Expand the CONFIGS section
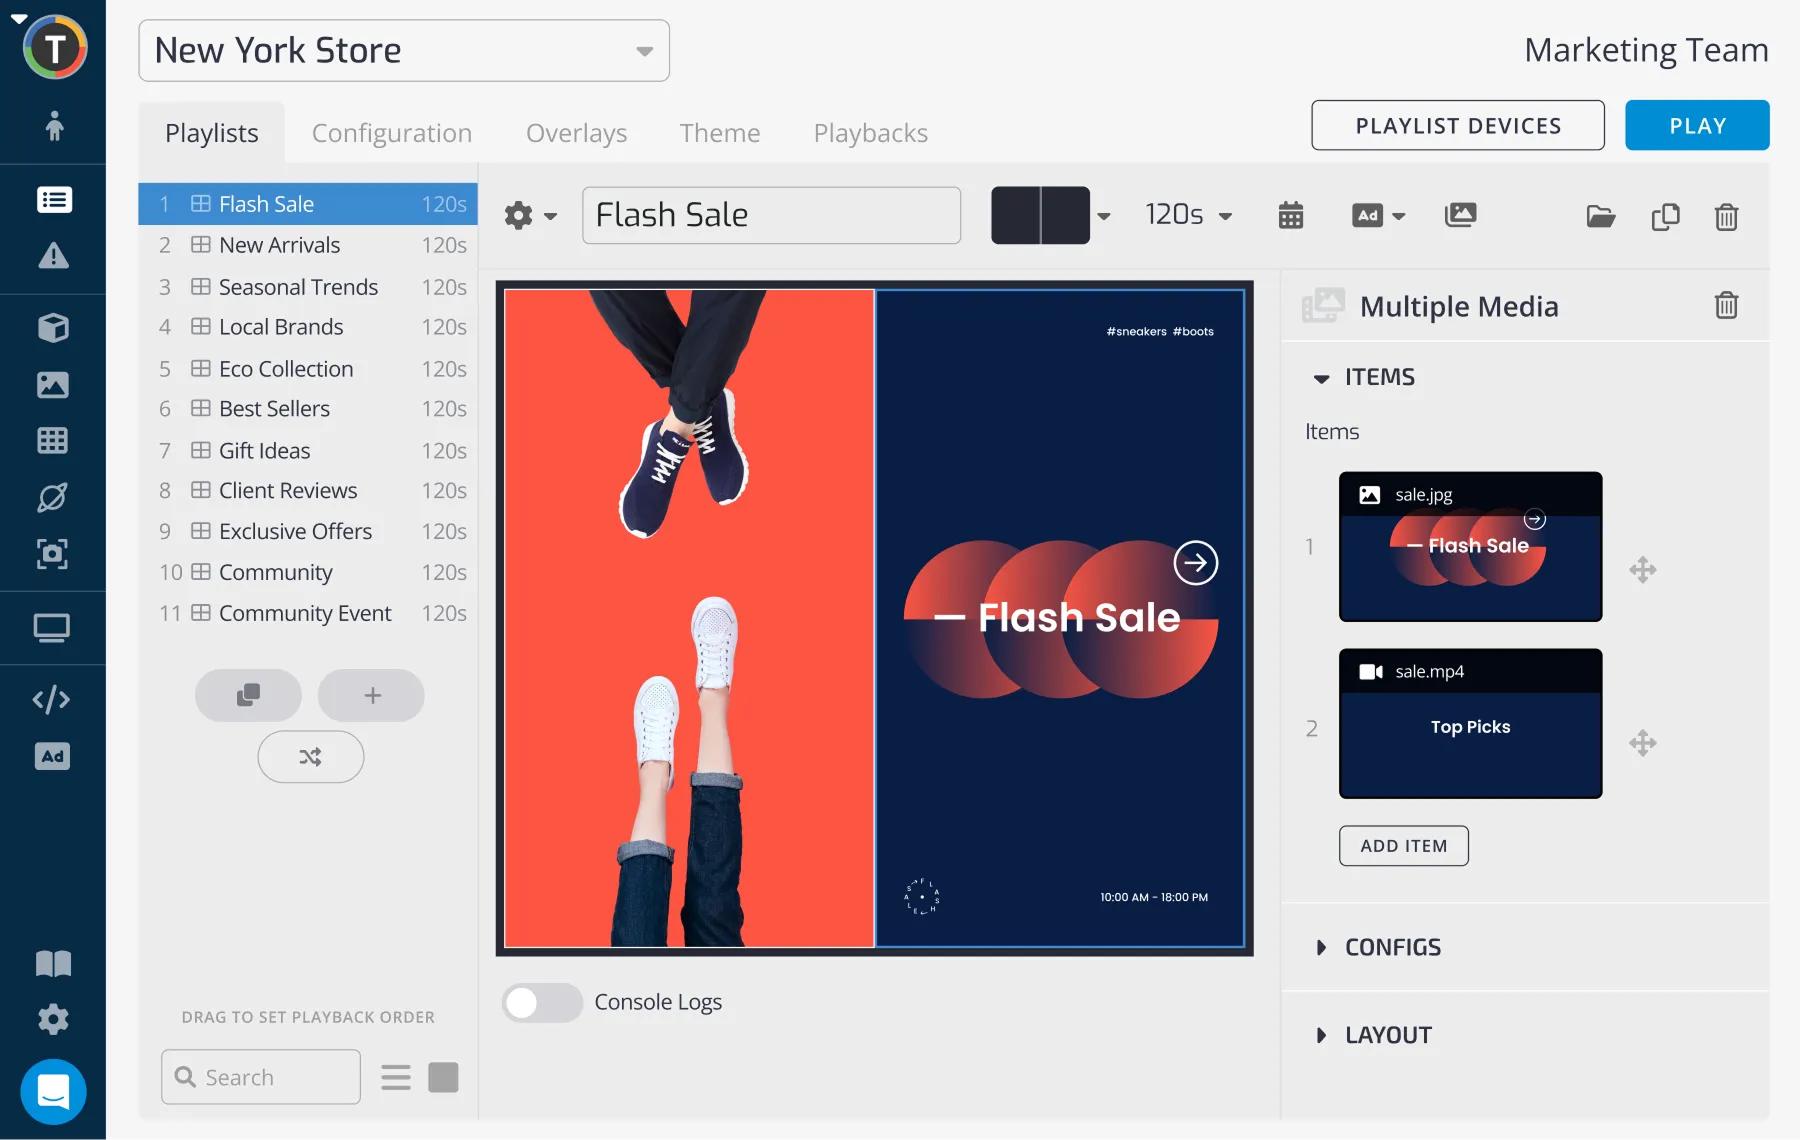 tap(1391, 947)
